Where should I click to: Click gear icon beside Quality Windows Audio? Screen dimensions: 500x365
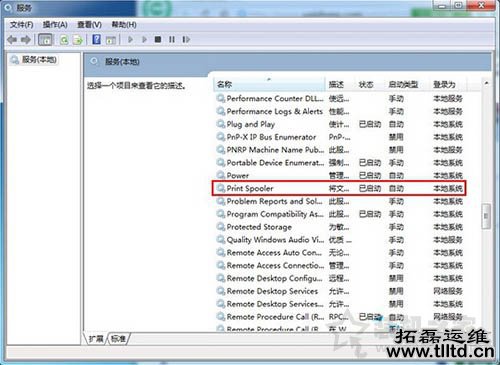pos(221,240)
